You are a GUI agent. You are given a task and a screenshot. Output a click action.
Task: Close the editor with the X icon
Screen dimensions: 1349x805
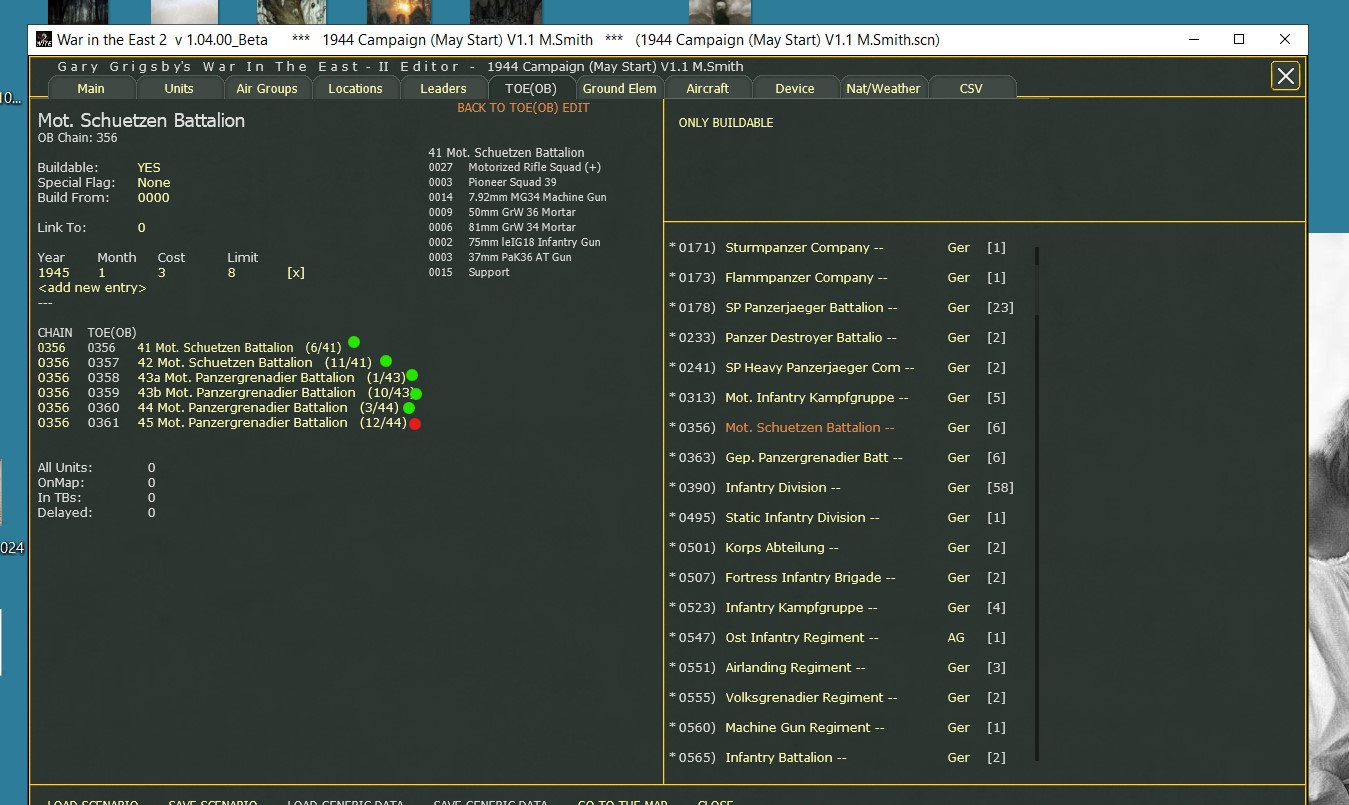pos(1285,76)
